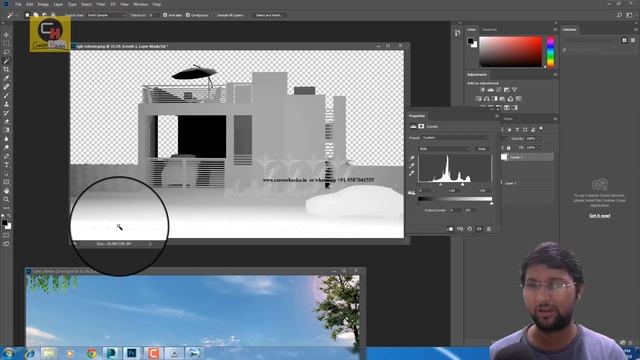
Task: Toggle the Contiguous checkbox
Action: (x=188, y=15)
